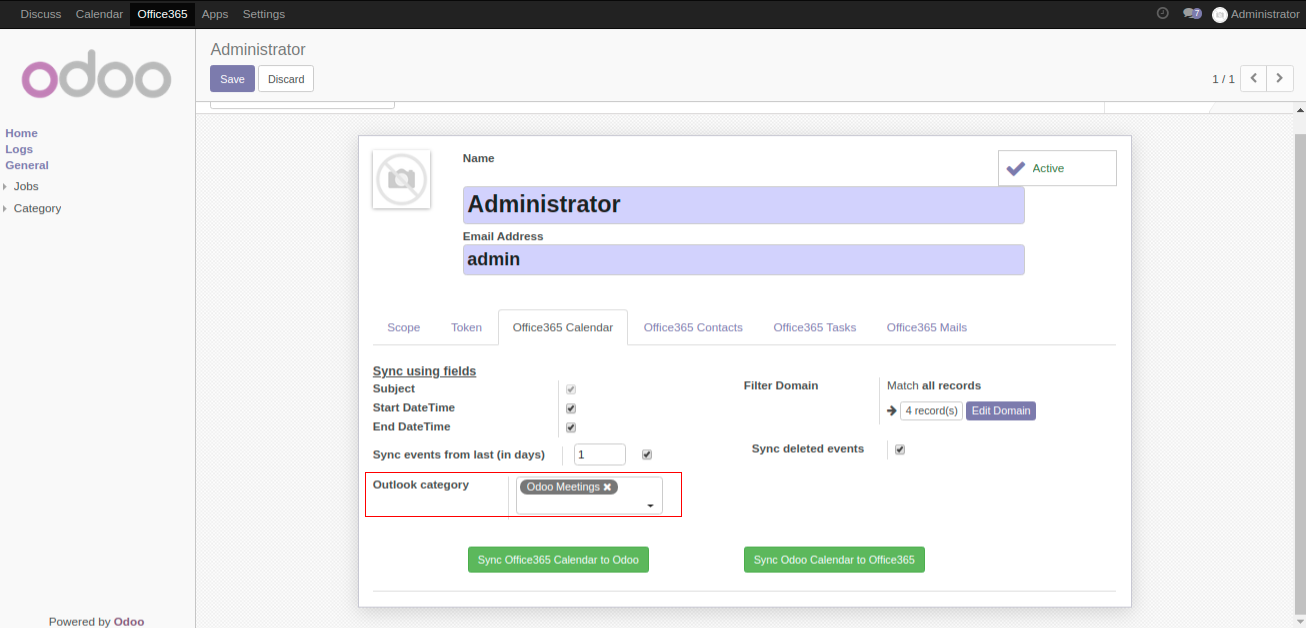Screen dimensions: 1306x628
Task: Open the conversations chat bubble icon
Action: coord(1190,14)
